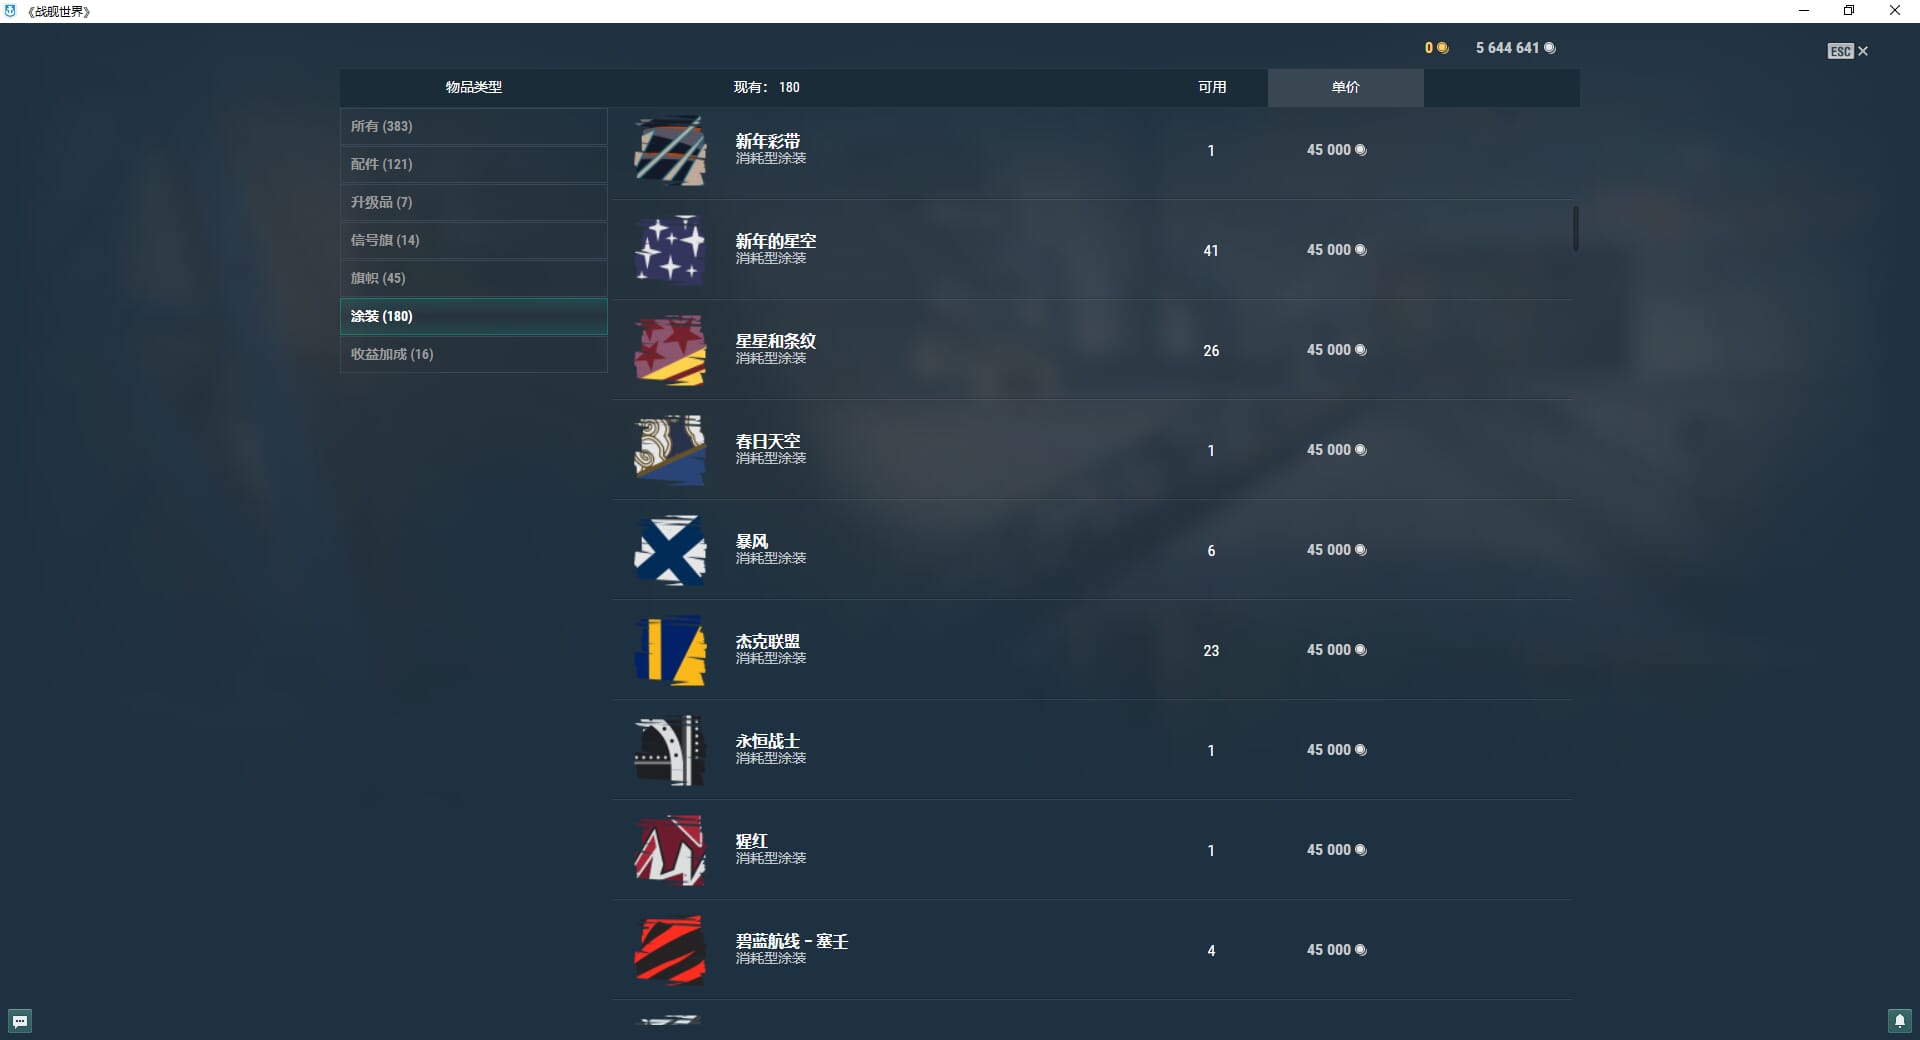
Task: Click the list's vertical scrollbar thumb
Action: click(x=1576, y=229)
